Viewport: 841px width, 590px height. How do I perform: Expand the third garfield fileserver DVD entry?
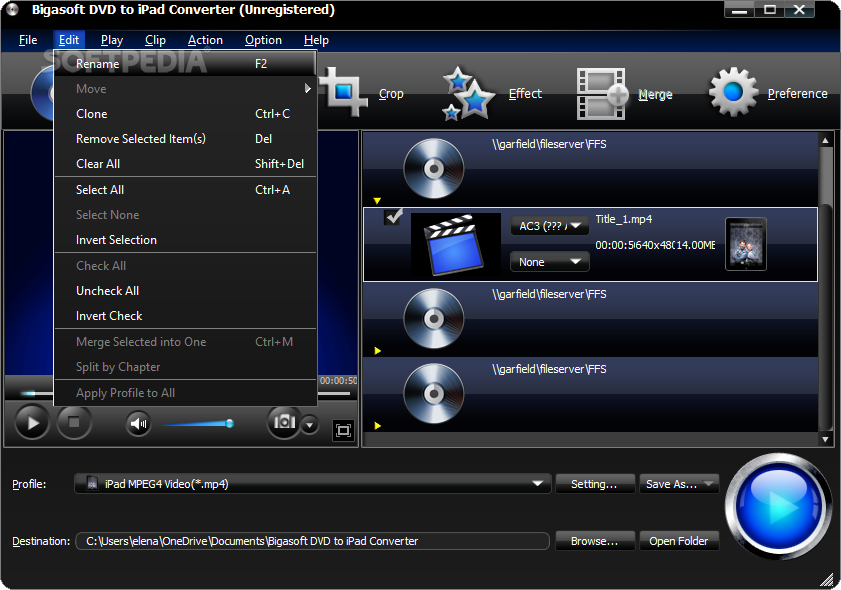[x=378, y=426]
